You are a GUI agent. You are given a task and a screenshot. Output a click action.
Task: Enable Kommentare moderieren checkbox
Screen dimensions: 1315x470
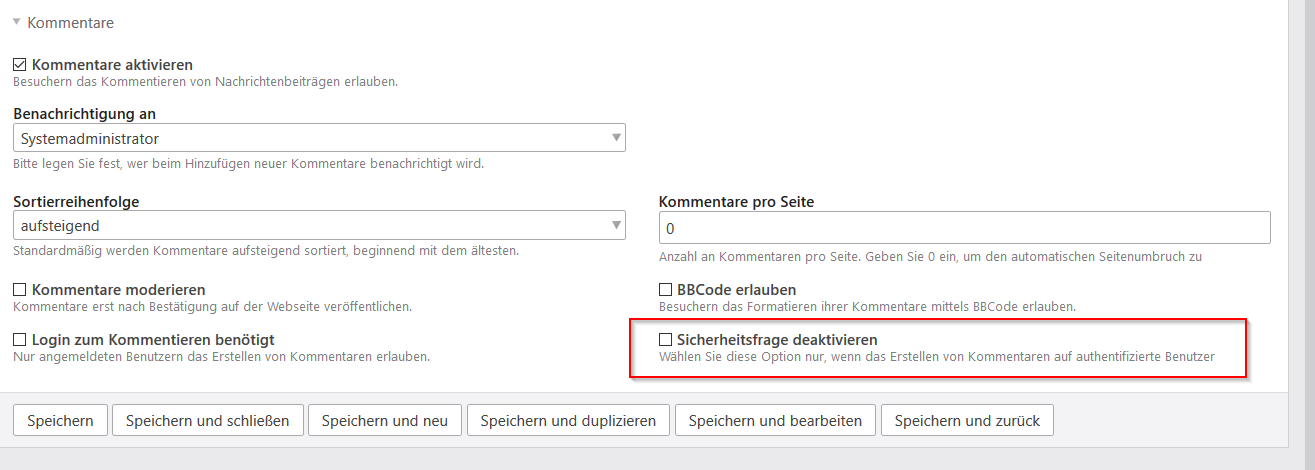[20, 290]
